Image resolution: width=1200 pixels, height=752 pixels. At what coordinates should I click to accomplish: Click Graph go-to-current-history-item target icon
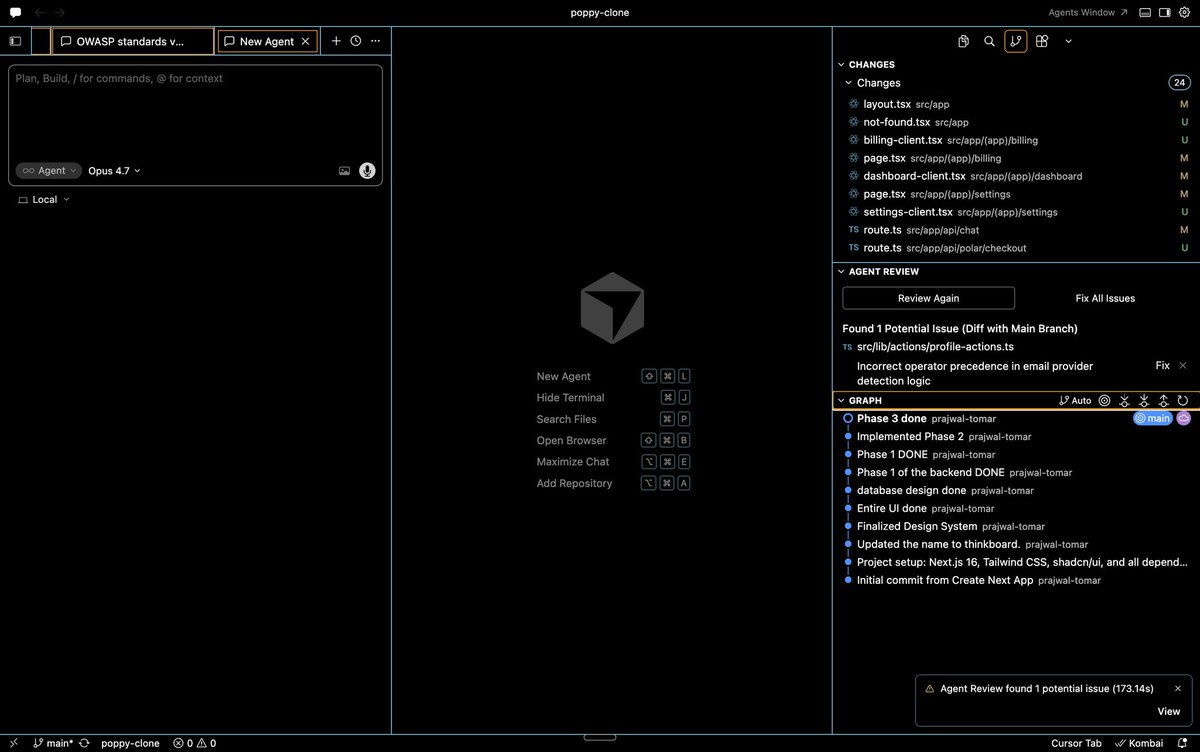click(1105, 400)
